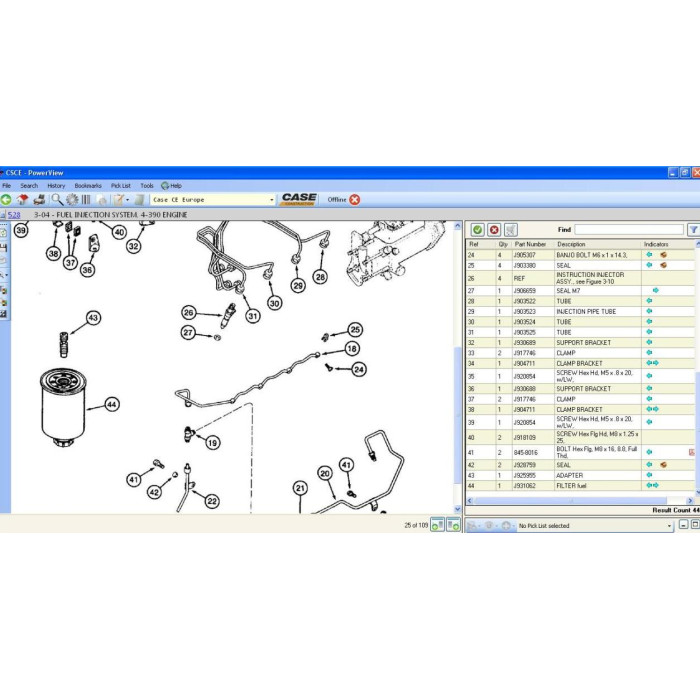Image resolution: width=700 pixels, height=700 pixels.
Task: Click inside the Find input field
Action: click(629, 229)
